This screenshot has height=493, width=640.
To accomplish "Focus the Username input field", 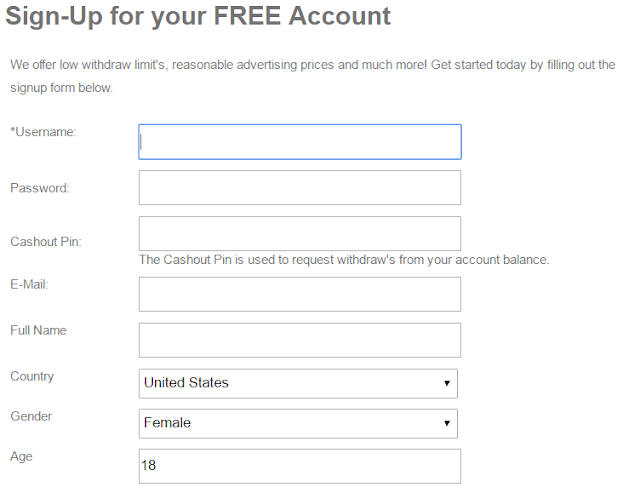I will pyautogui.click(x=300, y=142).
